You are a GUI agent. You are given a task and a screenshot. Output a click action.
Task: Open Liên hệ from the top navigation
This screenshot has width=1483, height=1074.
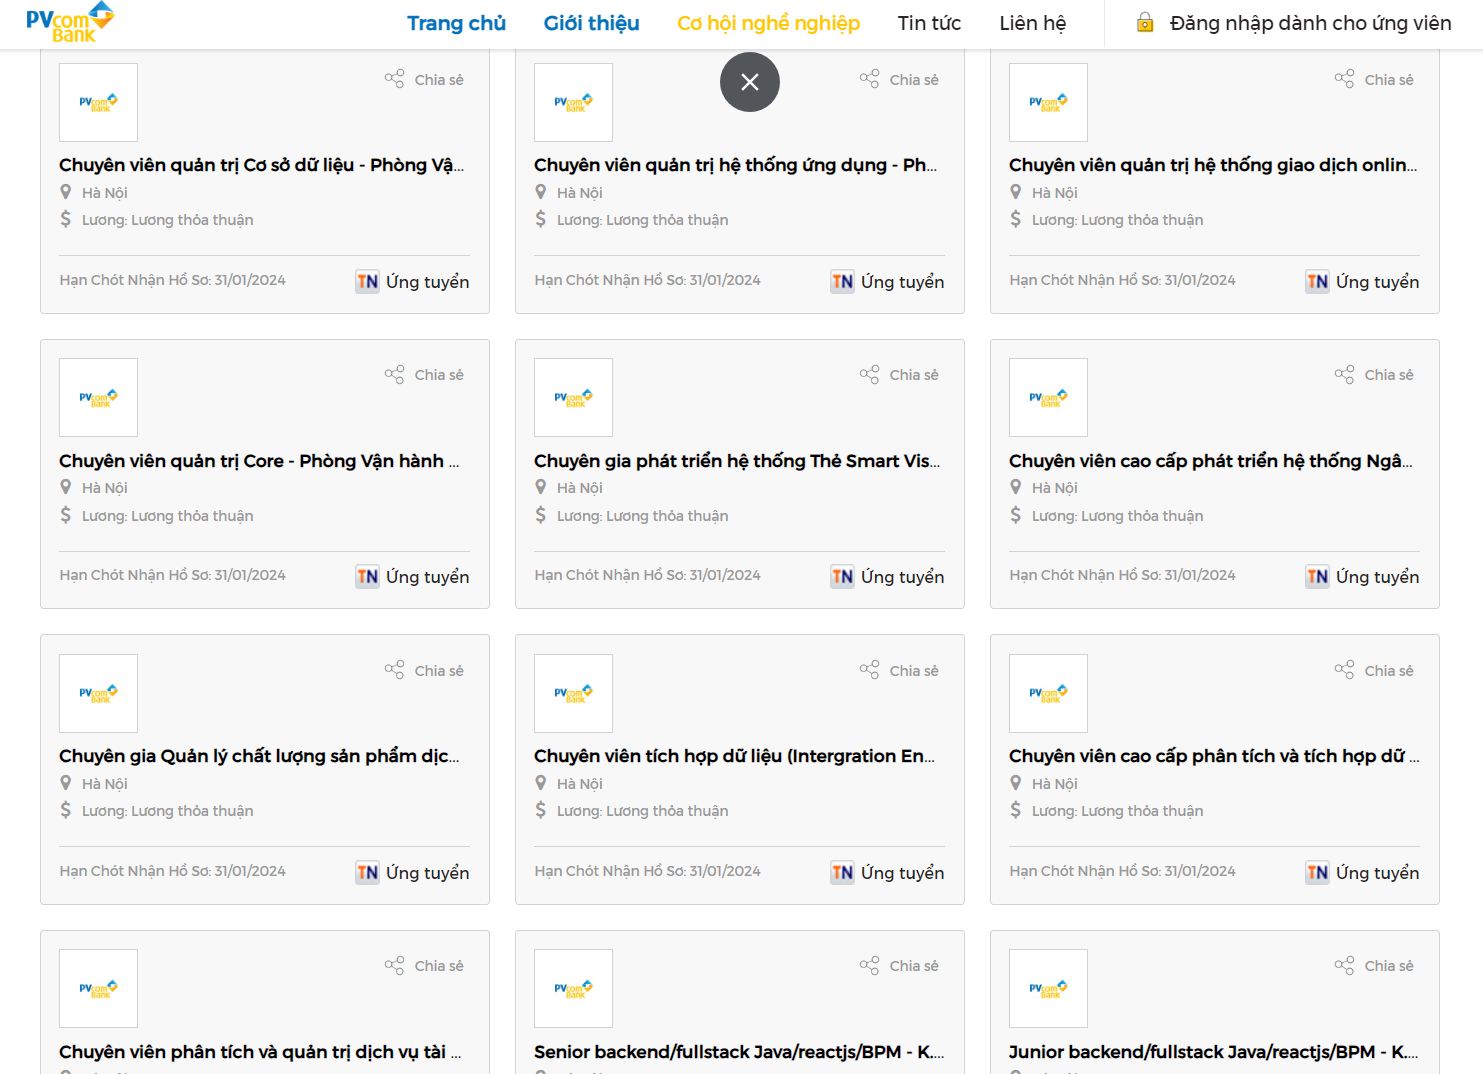1033,23
